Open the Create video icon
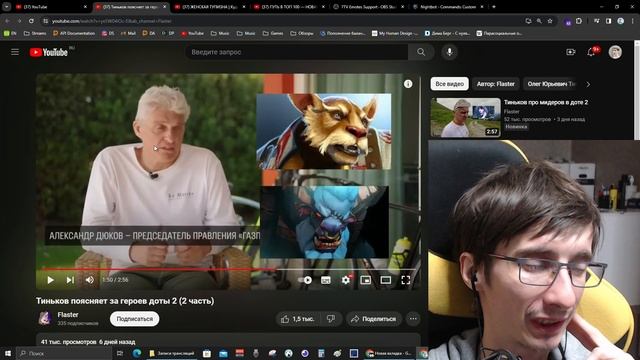 click(571, 52)
